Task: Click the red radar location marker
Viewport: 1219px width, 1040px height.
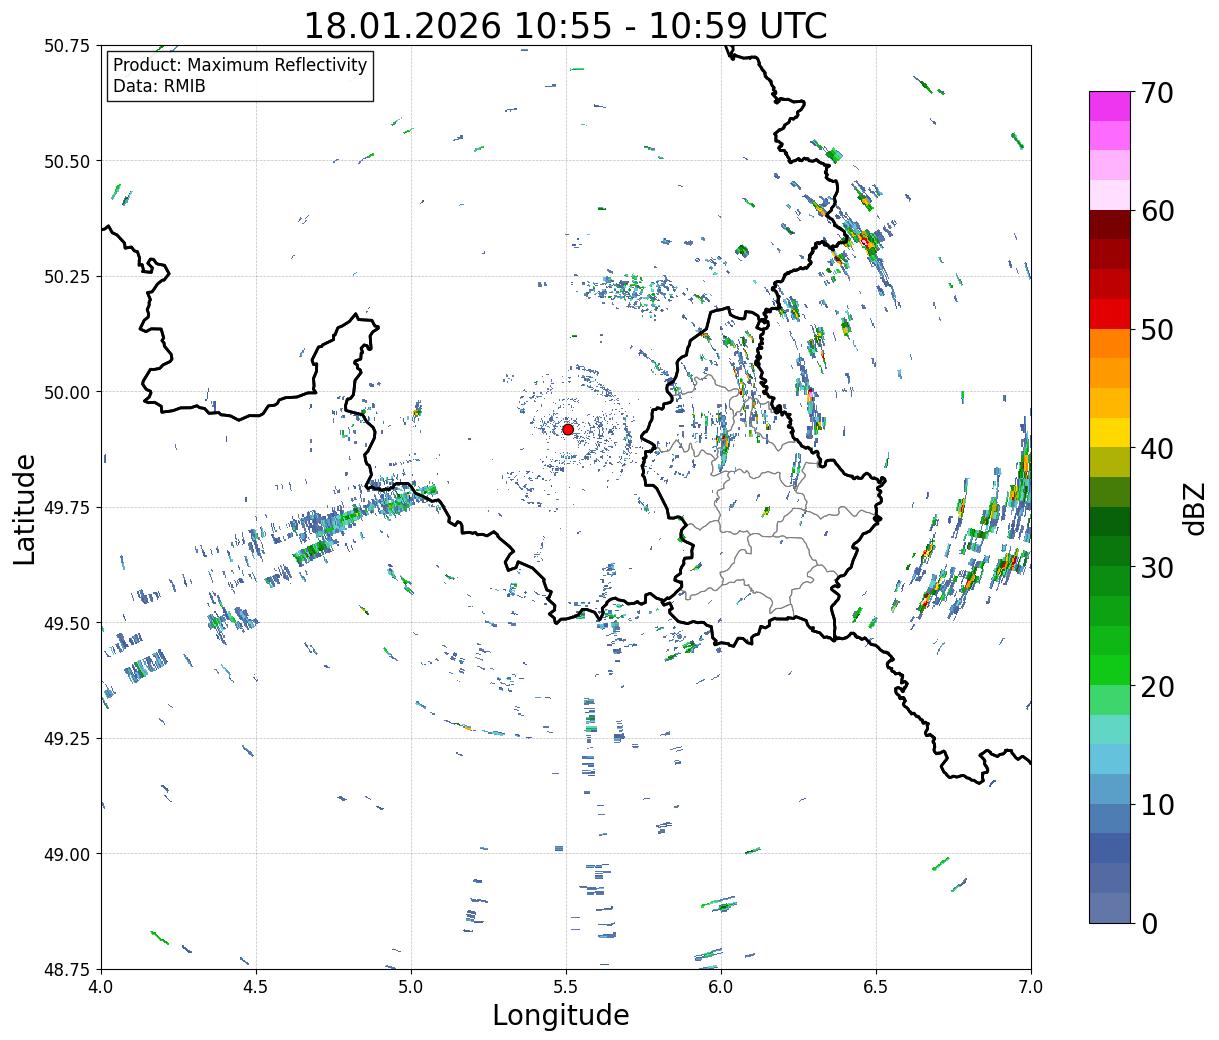Action: (x=568, y=429)
